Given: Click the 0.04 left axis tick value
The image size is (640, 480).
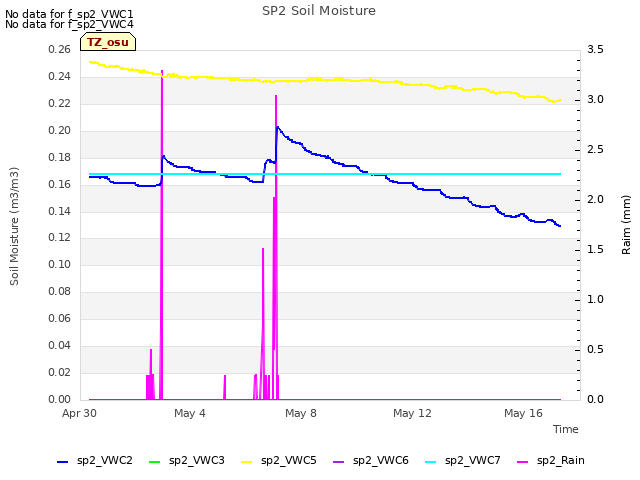Looking at the screenshot, I should point(60,345).
